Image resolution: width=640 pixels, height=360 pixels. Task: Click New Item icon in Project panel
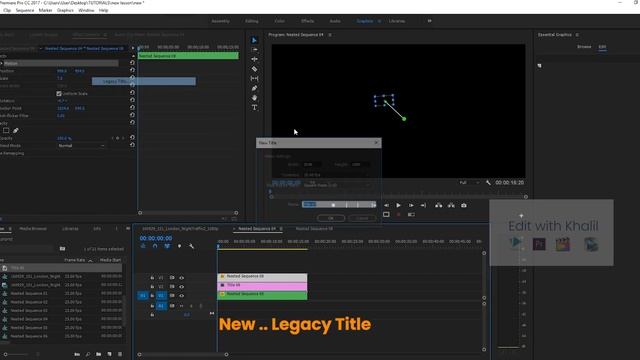pos(109,354)
